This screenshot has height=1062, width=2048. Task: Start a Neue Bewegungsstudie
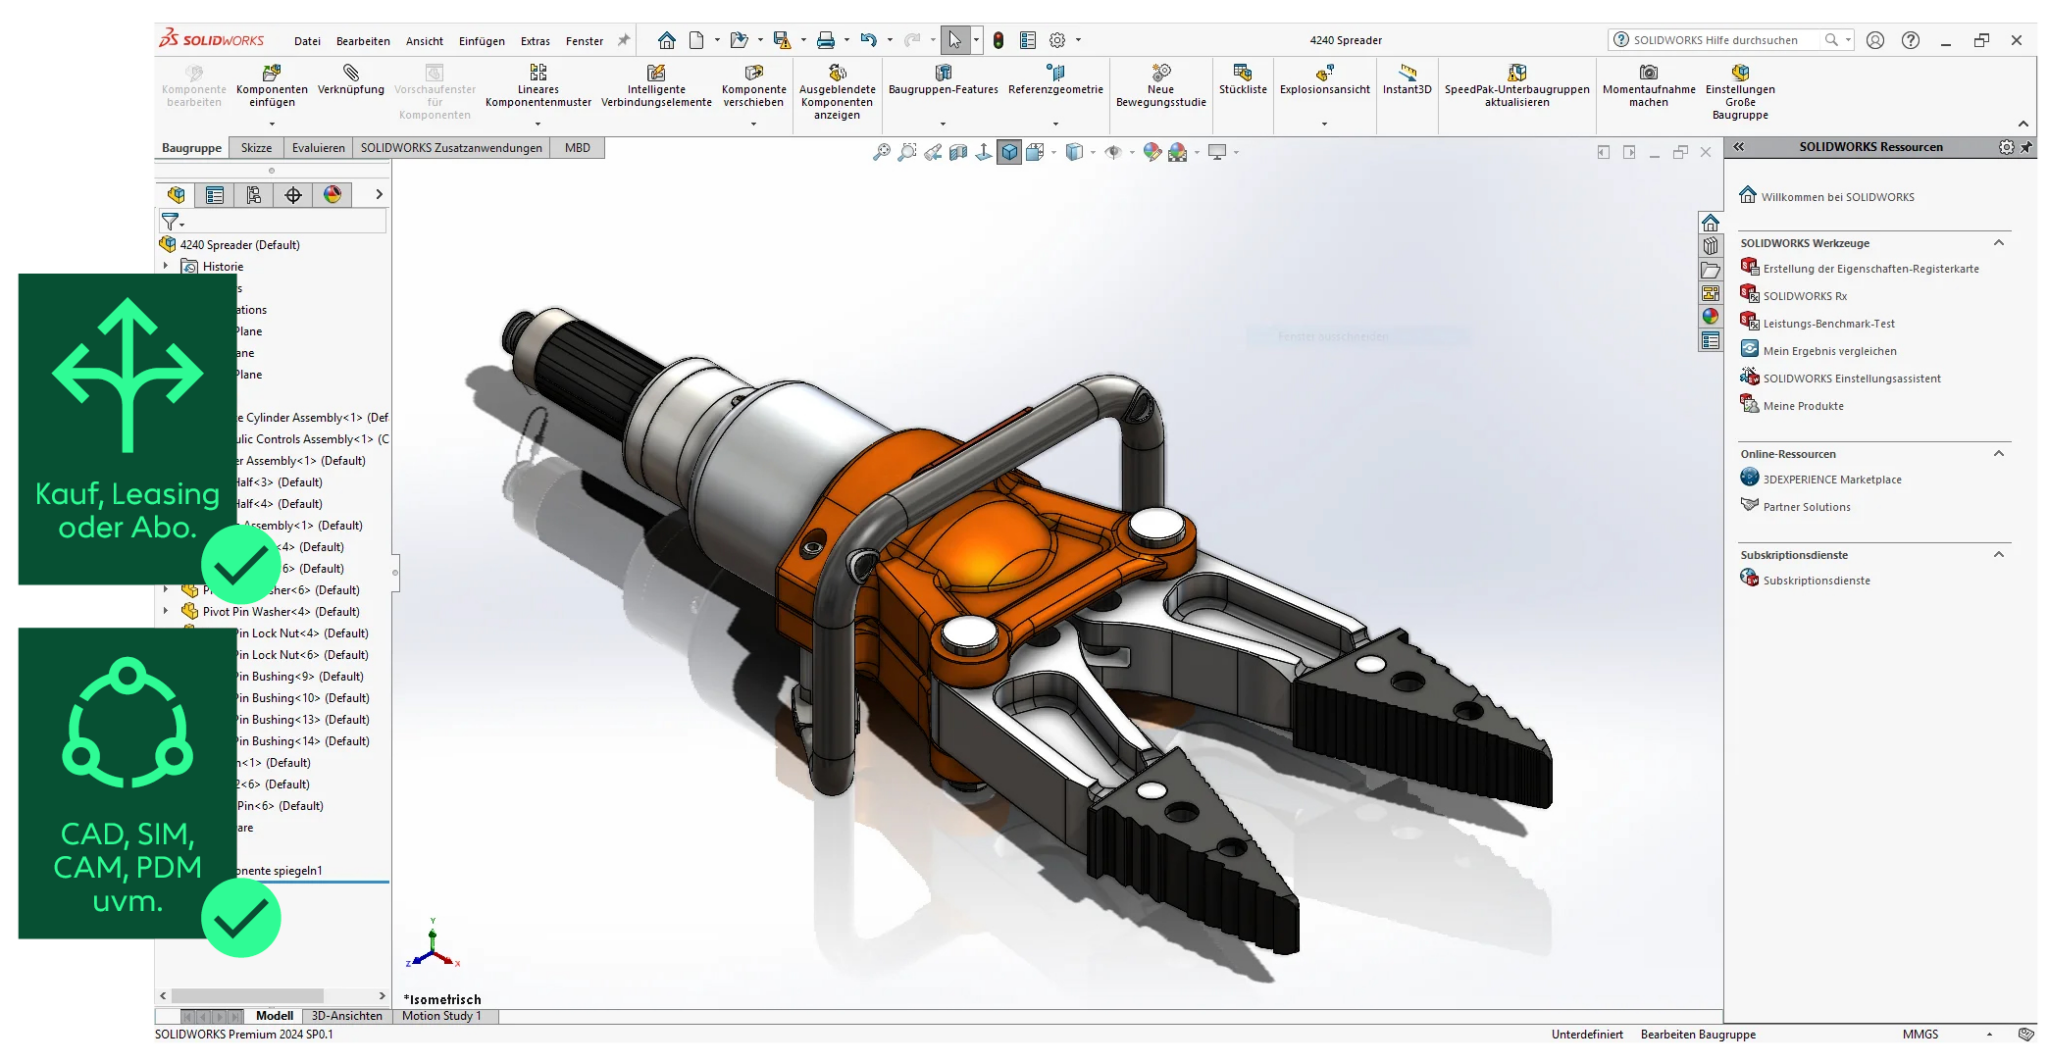point(1160,85)
